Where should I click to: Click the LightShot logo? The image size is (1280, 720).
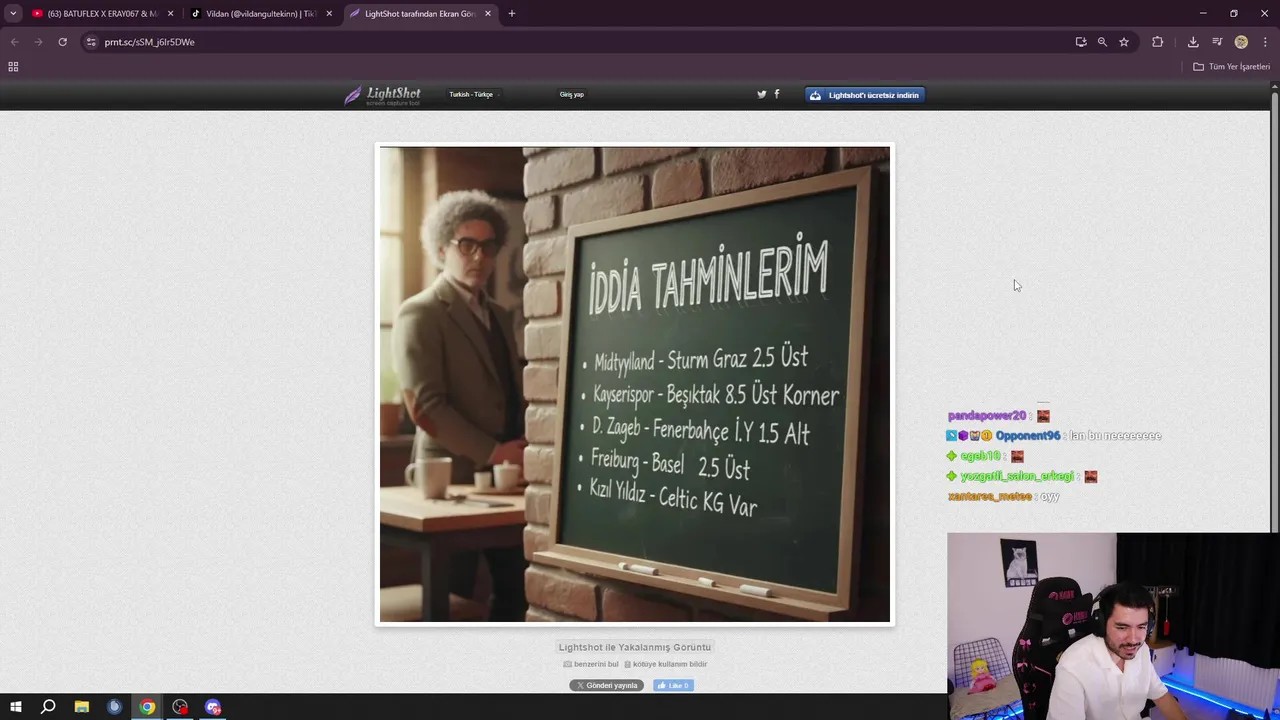(x=382, y=95)
